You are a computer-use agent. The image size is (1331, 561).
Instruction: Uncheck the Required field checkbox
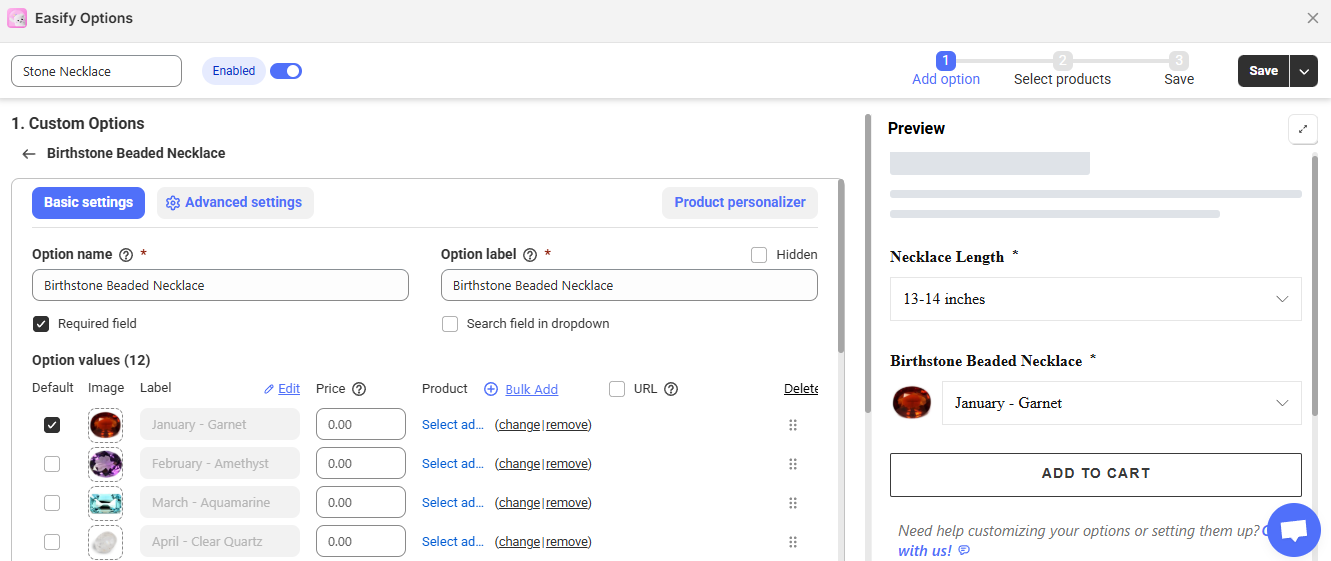(x=41, y=324)
